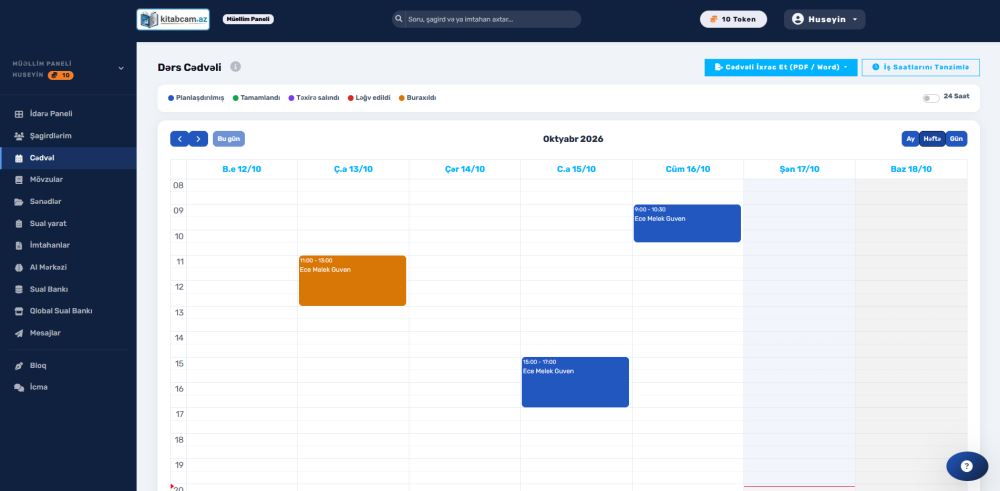Click the 10 Token button

[x=733, y=19]
